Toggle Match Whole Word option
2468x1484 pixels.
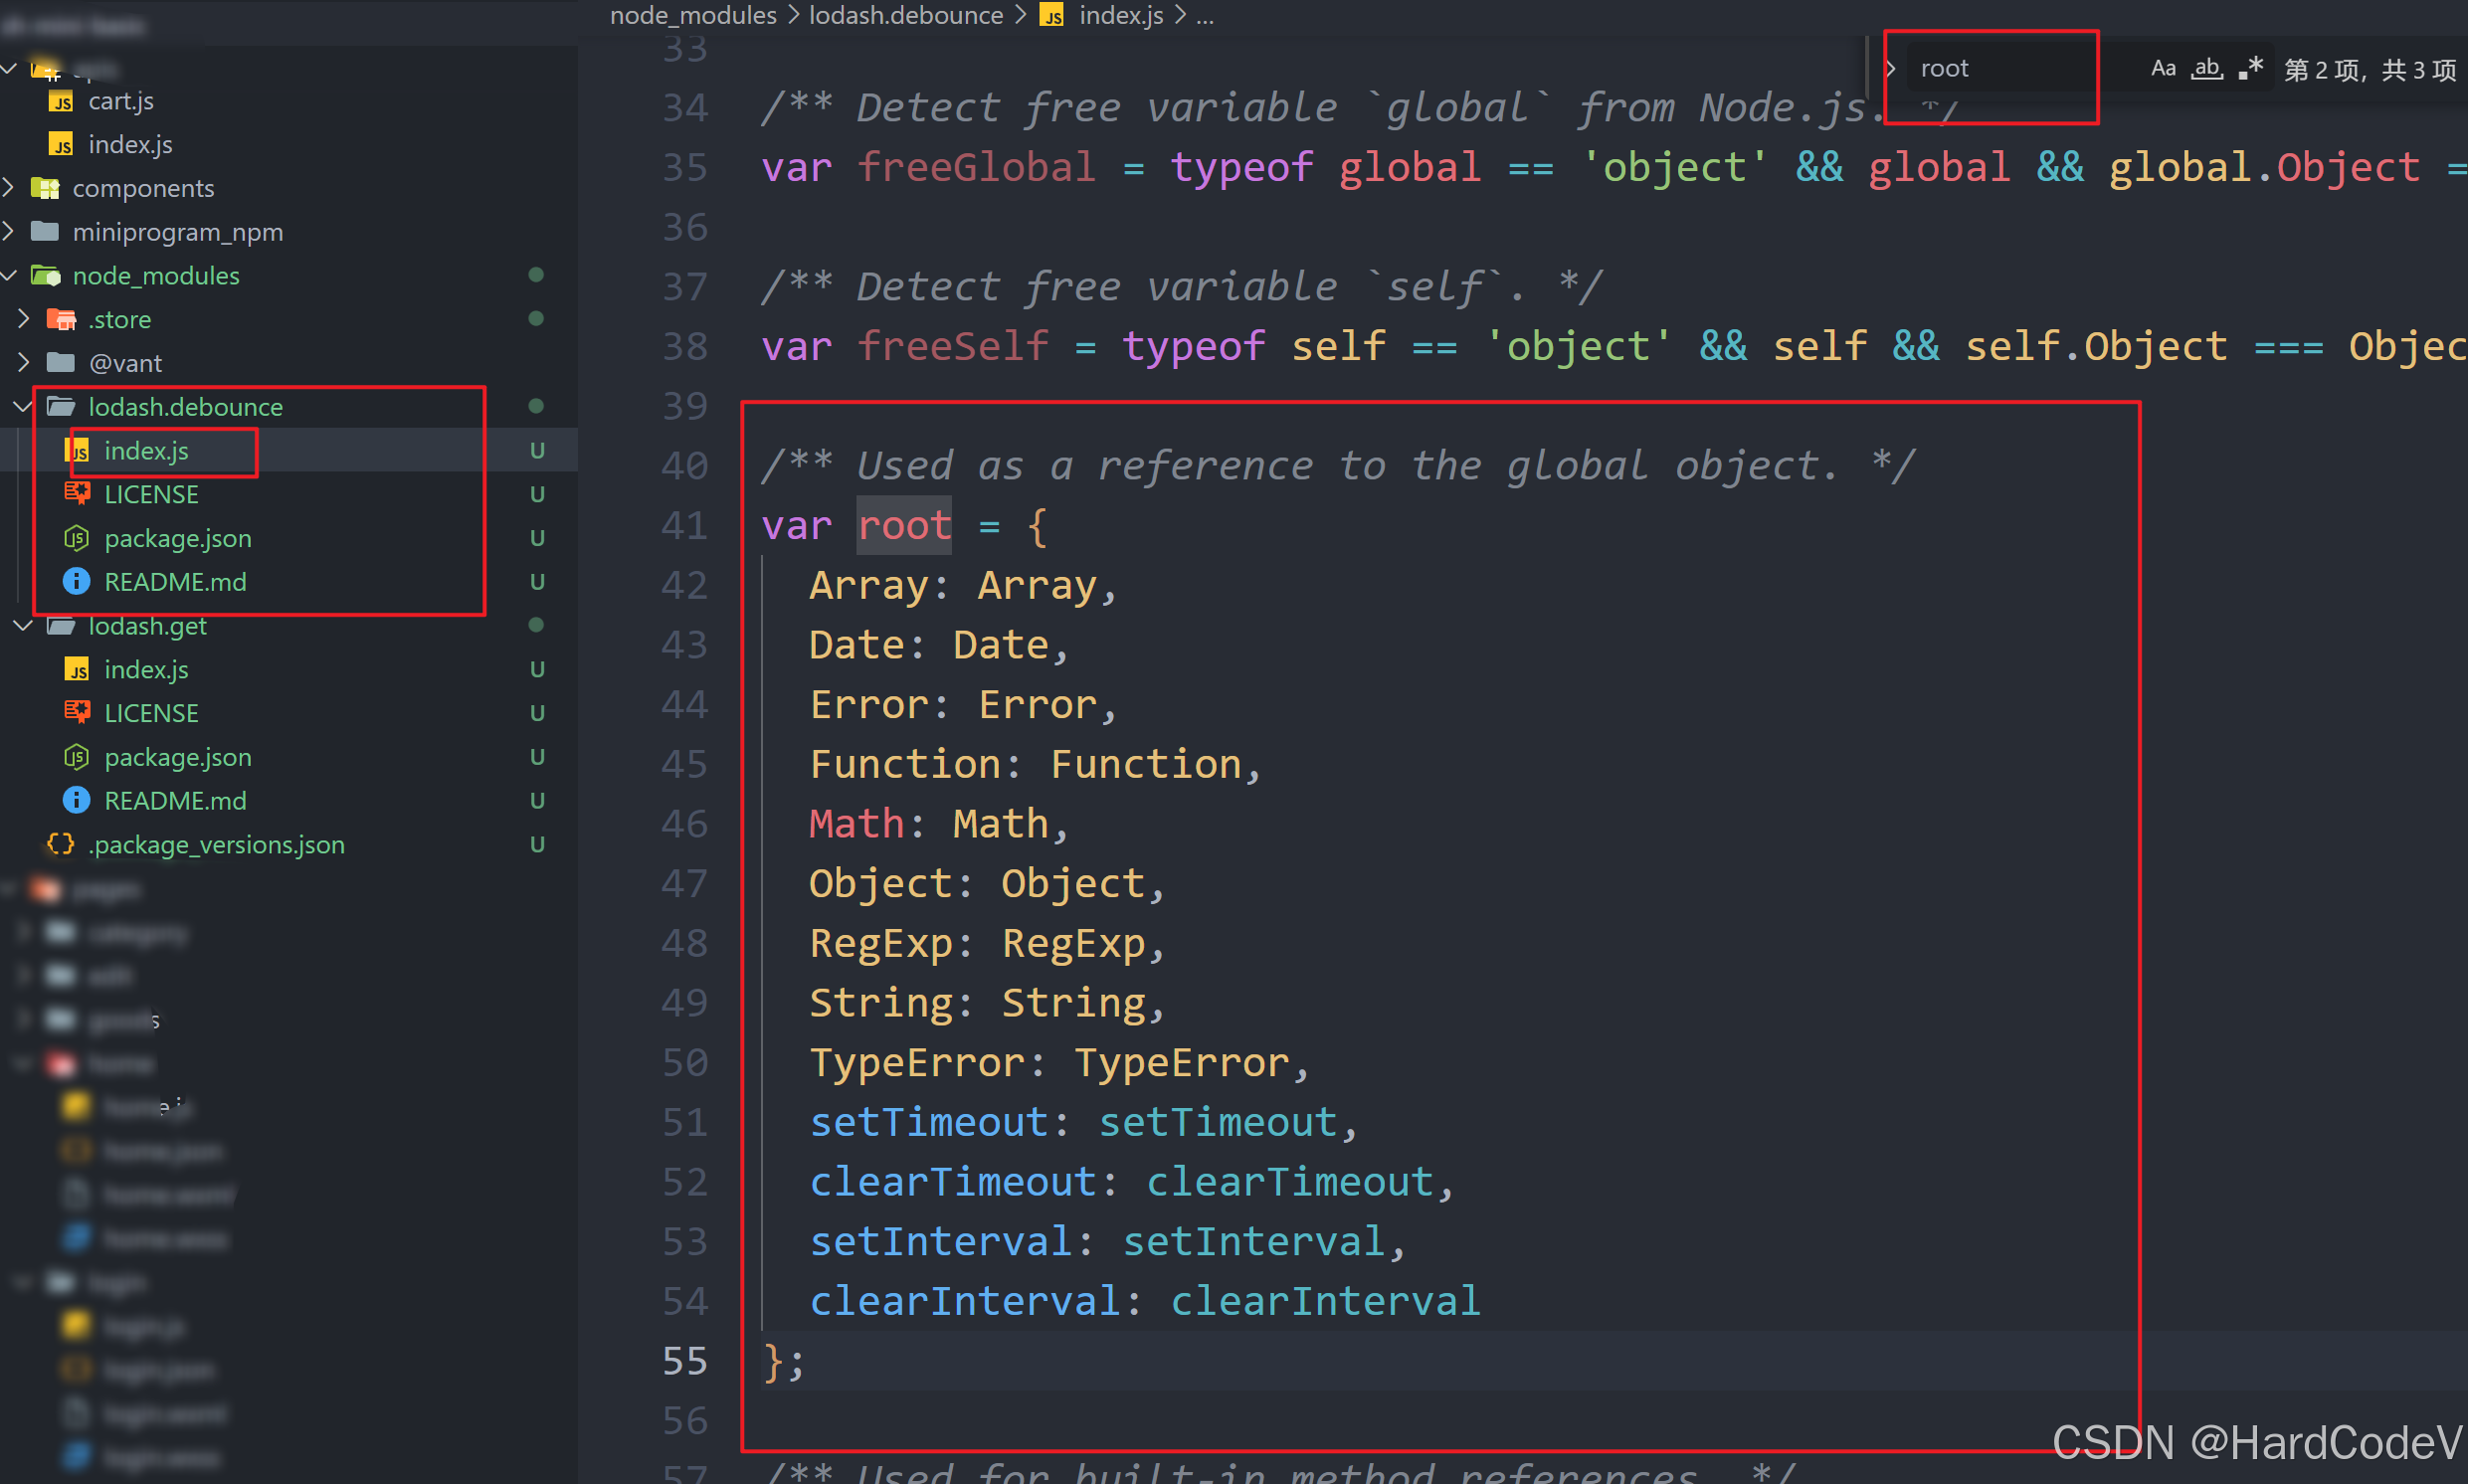click(2206, 68)
